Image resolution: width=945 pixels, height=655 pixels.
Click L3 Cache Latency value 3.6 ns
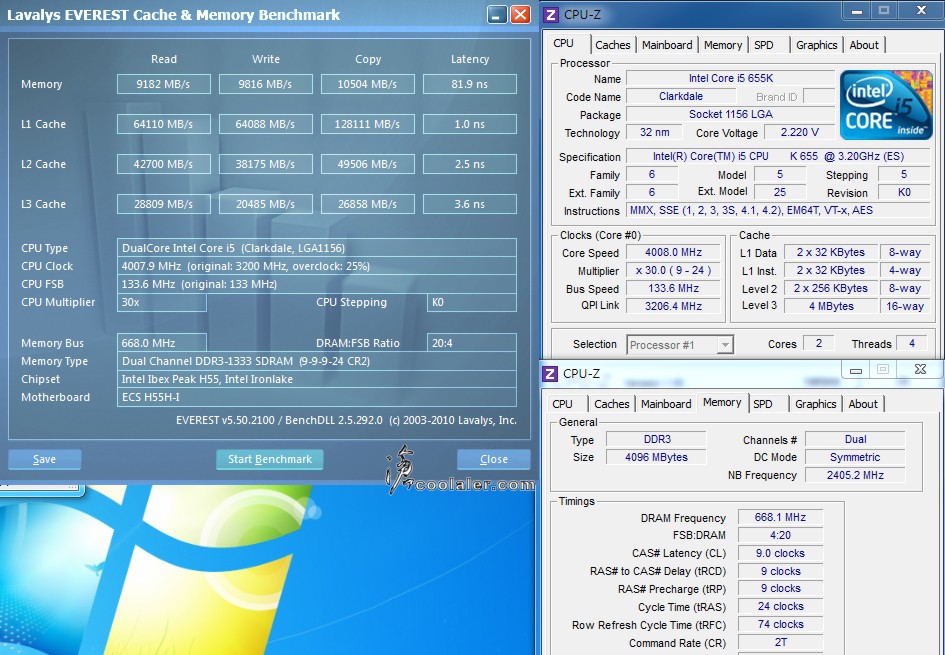[x=469, y=204]
